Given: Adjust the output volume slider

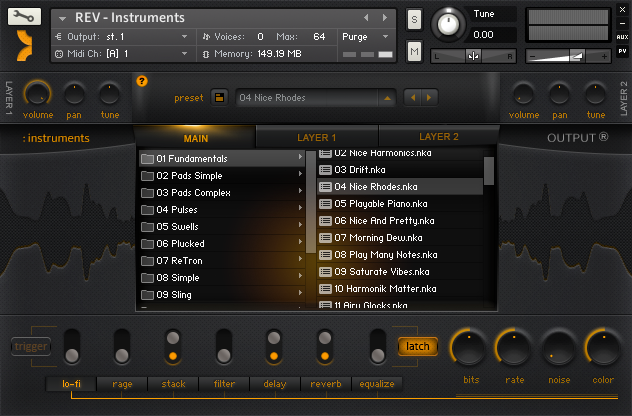Looking at the screenshot, I should [x=568, y=56].
